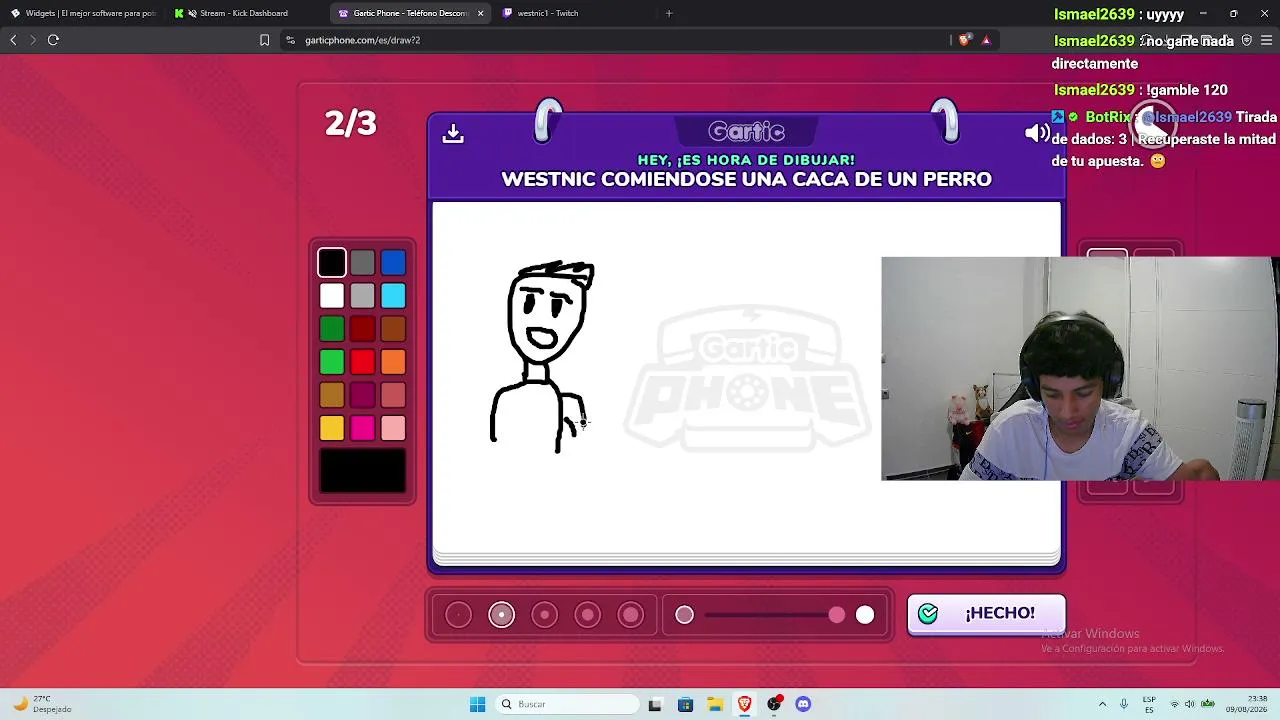The width and height of the screenshot is (1280, 720).
Task: Reload the Gartic Phone page
Action: pos(53,40)
